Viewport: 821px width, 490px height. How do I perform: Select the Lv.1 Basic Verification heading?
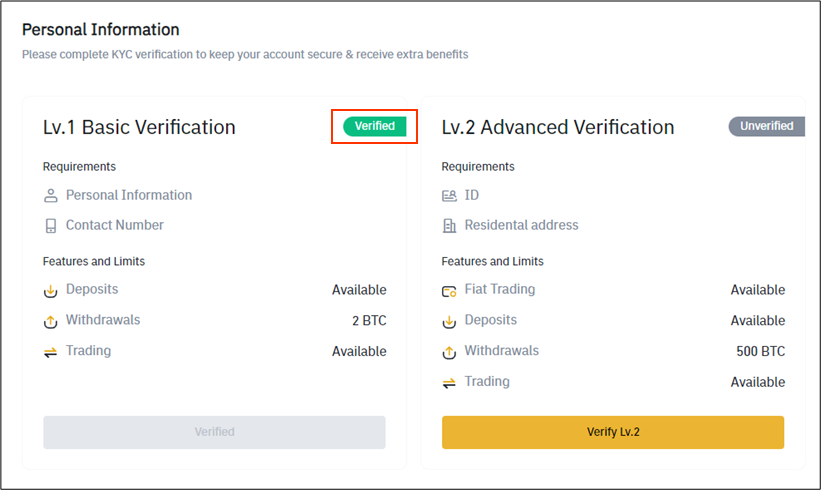[139, 127]
